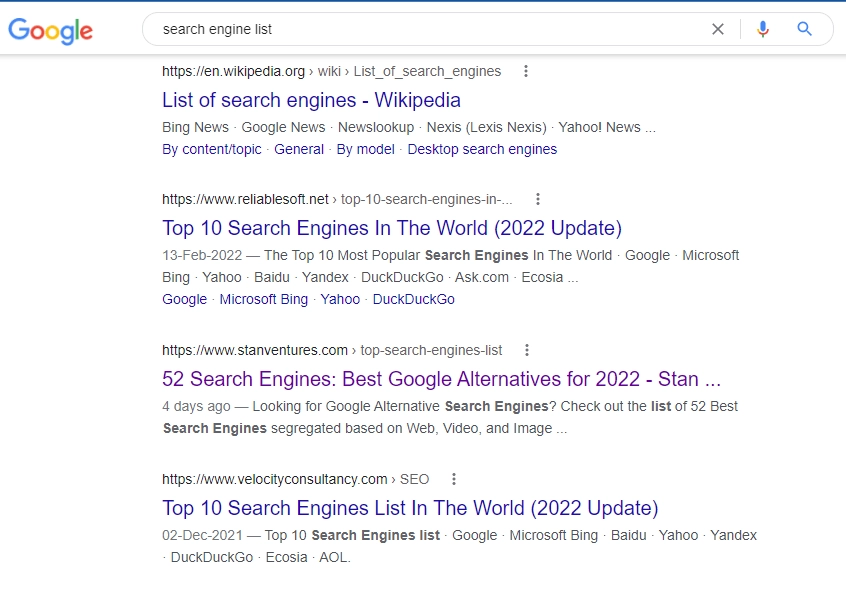The image size is (846, 592).
Task: Go to the General sitelink
Action: coord(299,149)
